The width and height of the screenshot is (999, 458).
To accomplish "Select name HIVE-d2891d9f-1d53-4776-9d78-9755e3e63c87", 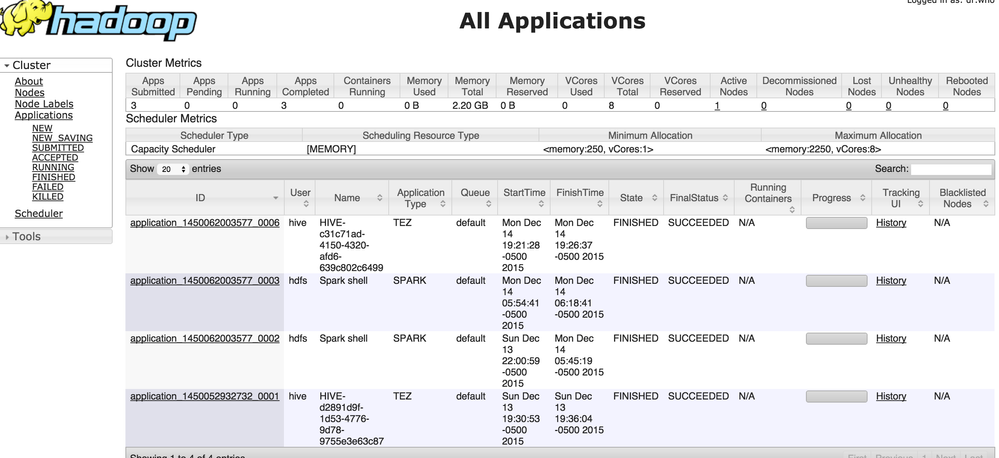I will (351, 419).
